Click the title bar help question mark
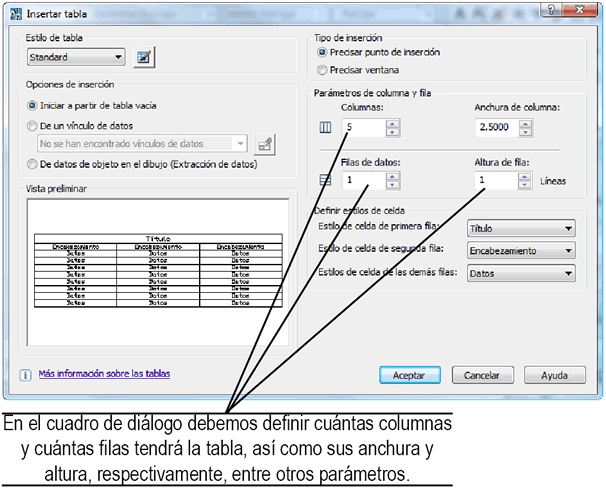606x490 pixels. pos(551,10)
